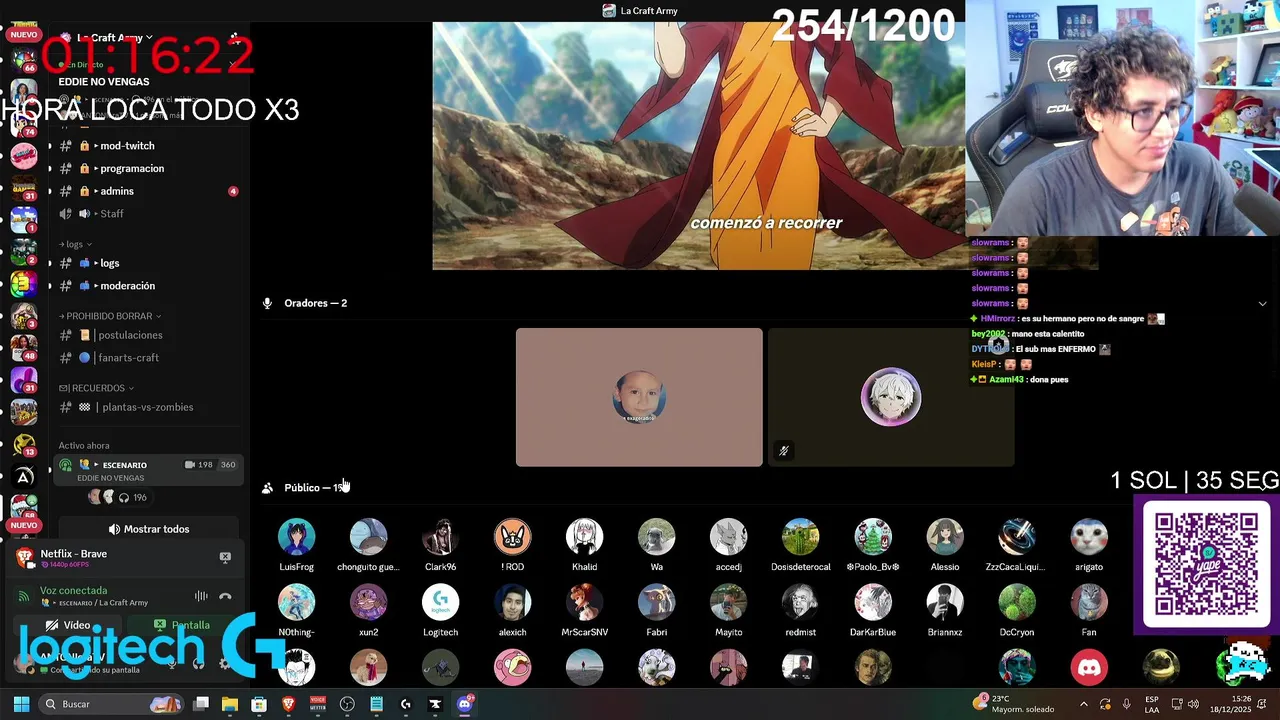The height and width of the screenshot is (720, 1280).
Task: Open Brave browser from taskbar
Action: tap(288, 704)
